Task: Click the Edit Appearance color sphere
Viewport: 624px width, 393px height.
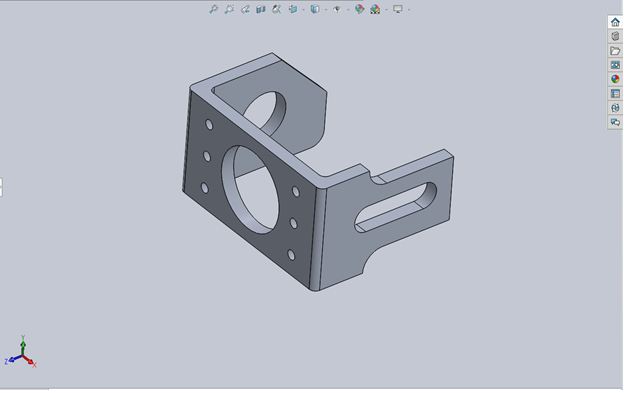Action: coord(359,9)
